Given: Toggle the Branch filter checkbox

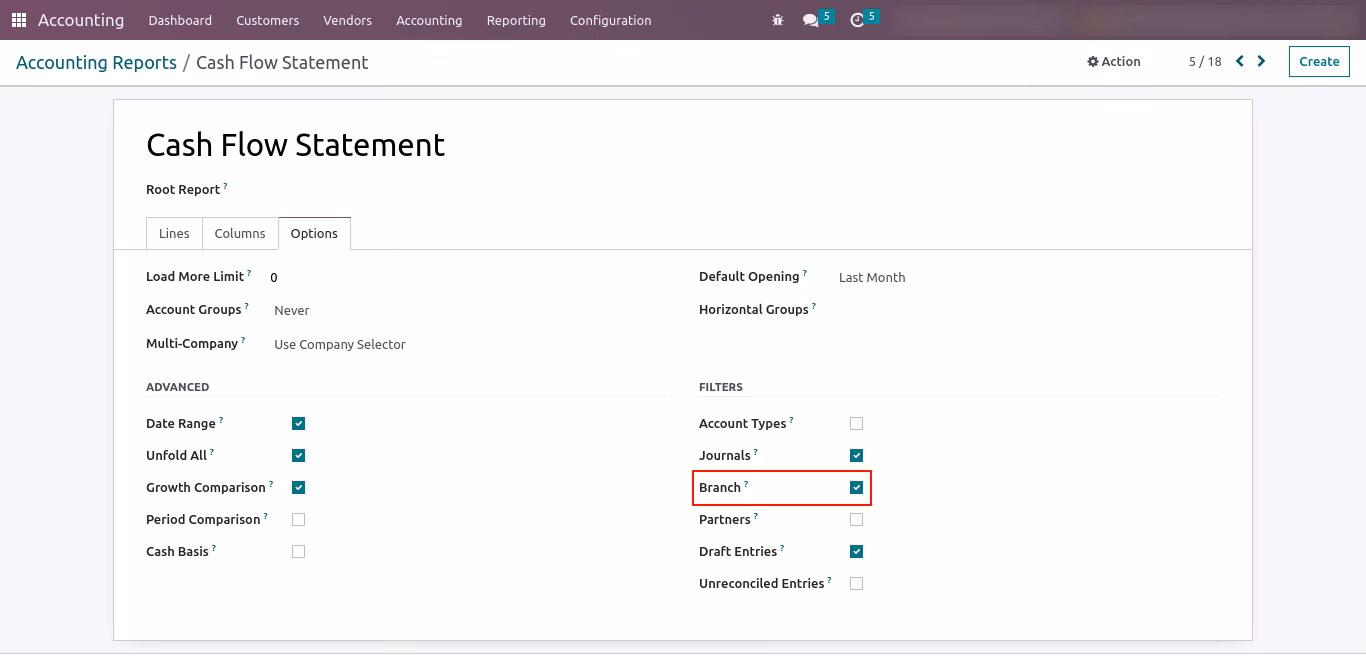Looking at the screenshot, I should (x=856, y=487).
